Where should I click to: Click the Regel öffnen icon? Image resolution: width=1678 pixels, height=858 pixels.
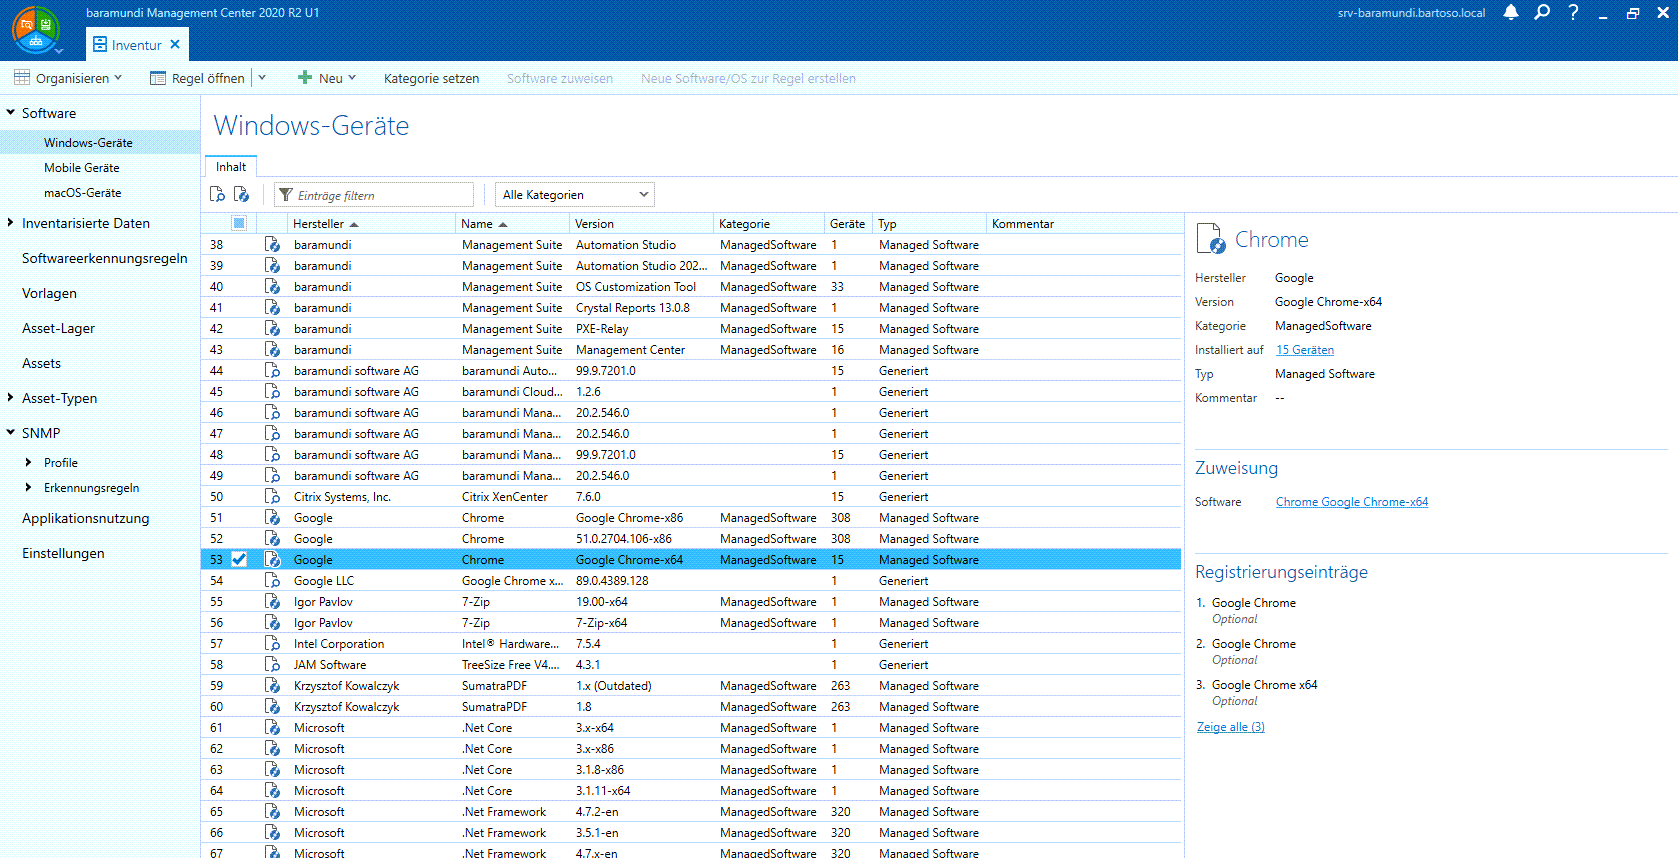click(x=158, y=78)
